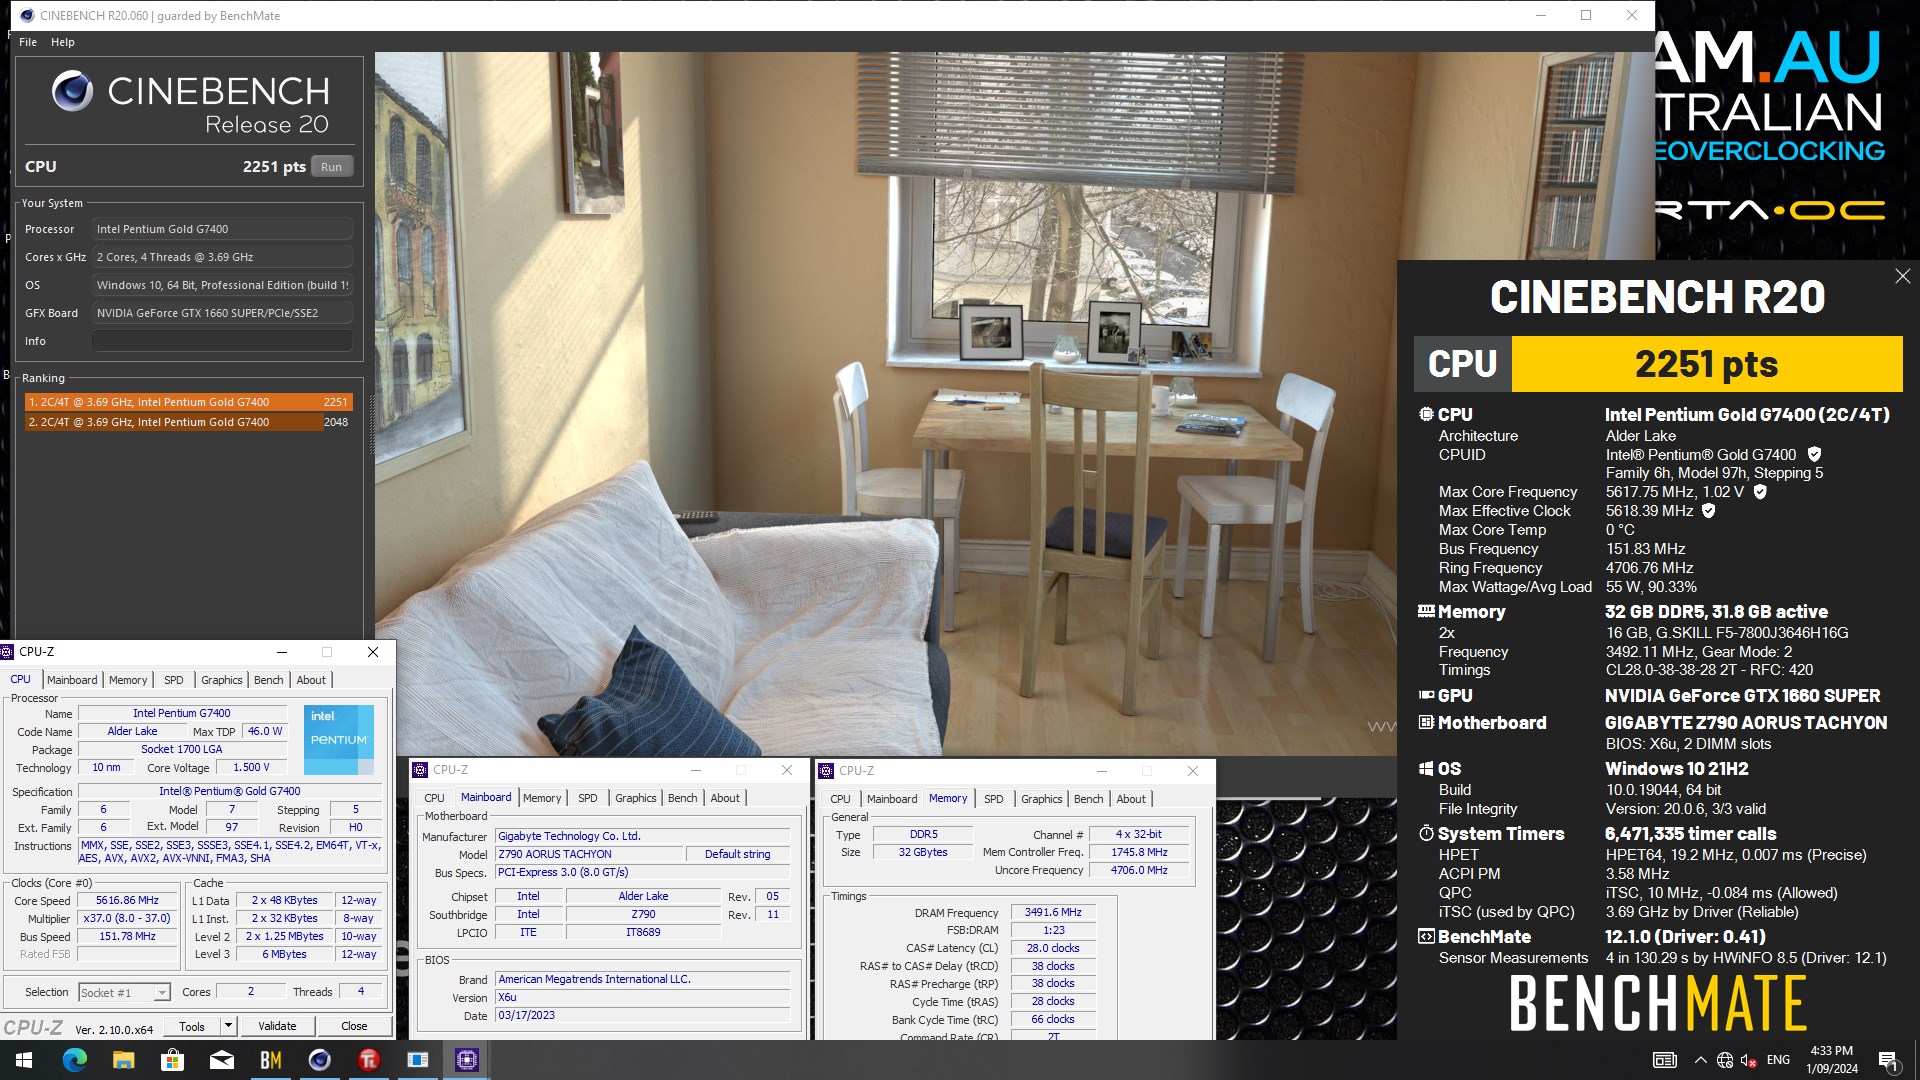The image size is (1920, 1080).
Task: Click the Info input field in Cinebench
Action: [222, 341]
